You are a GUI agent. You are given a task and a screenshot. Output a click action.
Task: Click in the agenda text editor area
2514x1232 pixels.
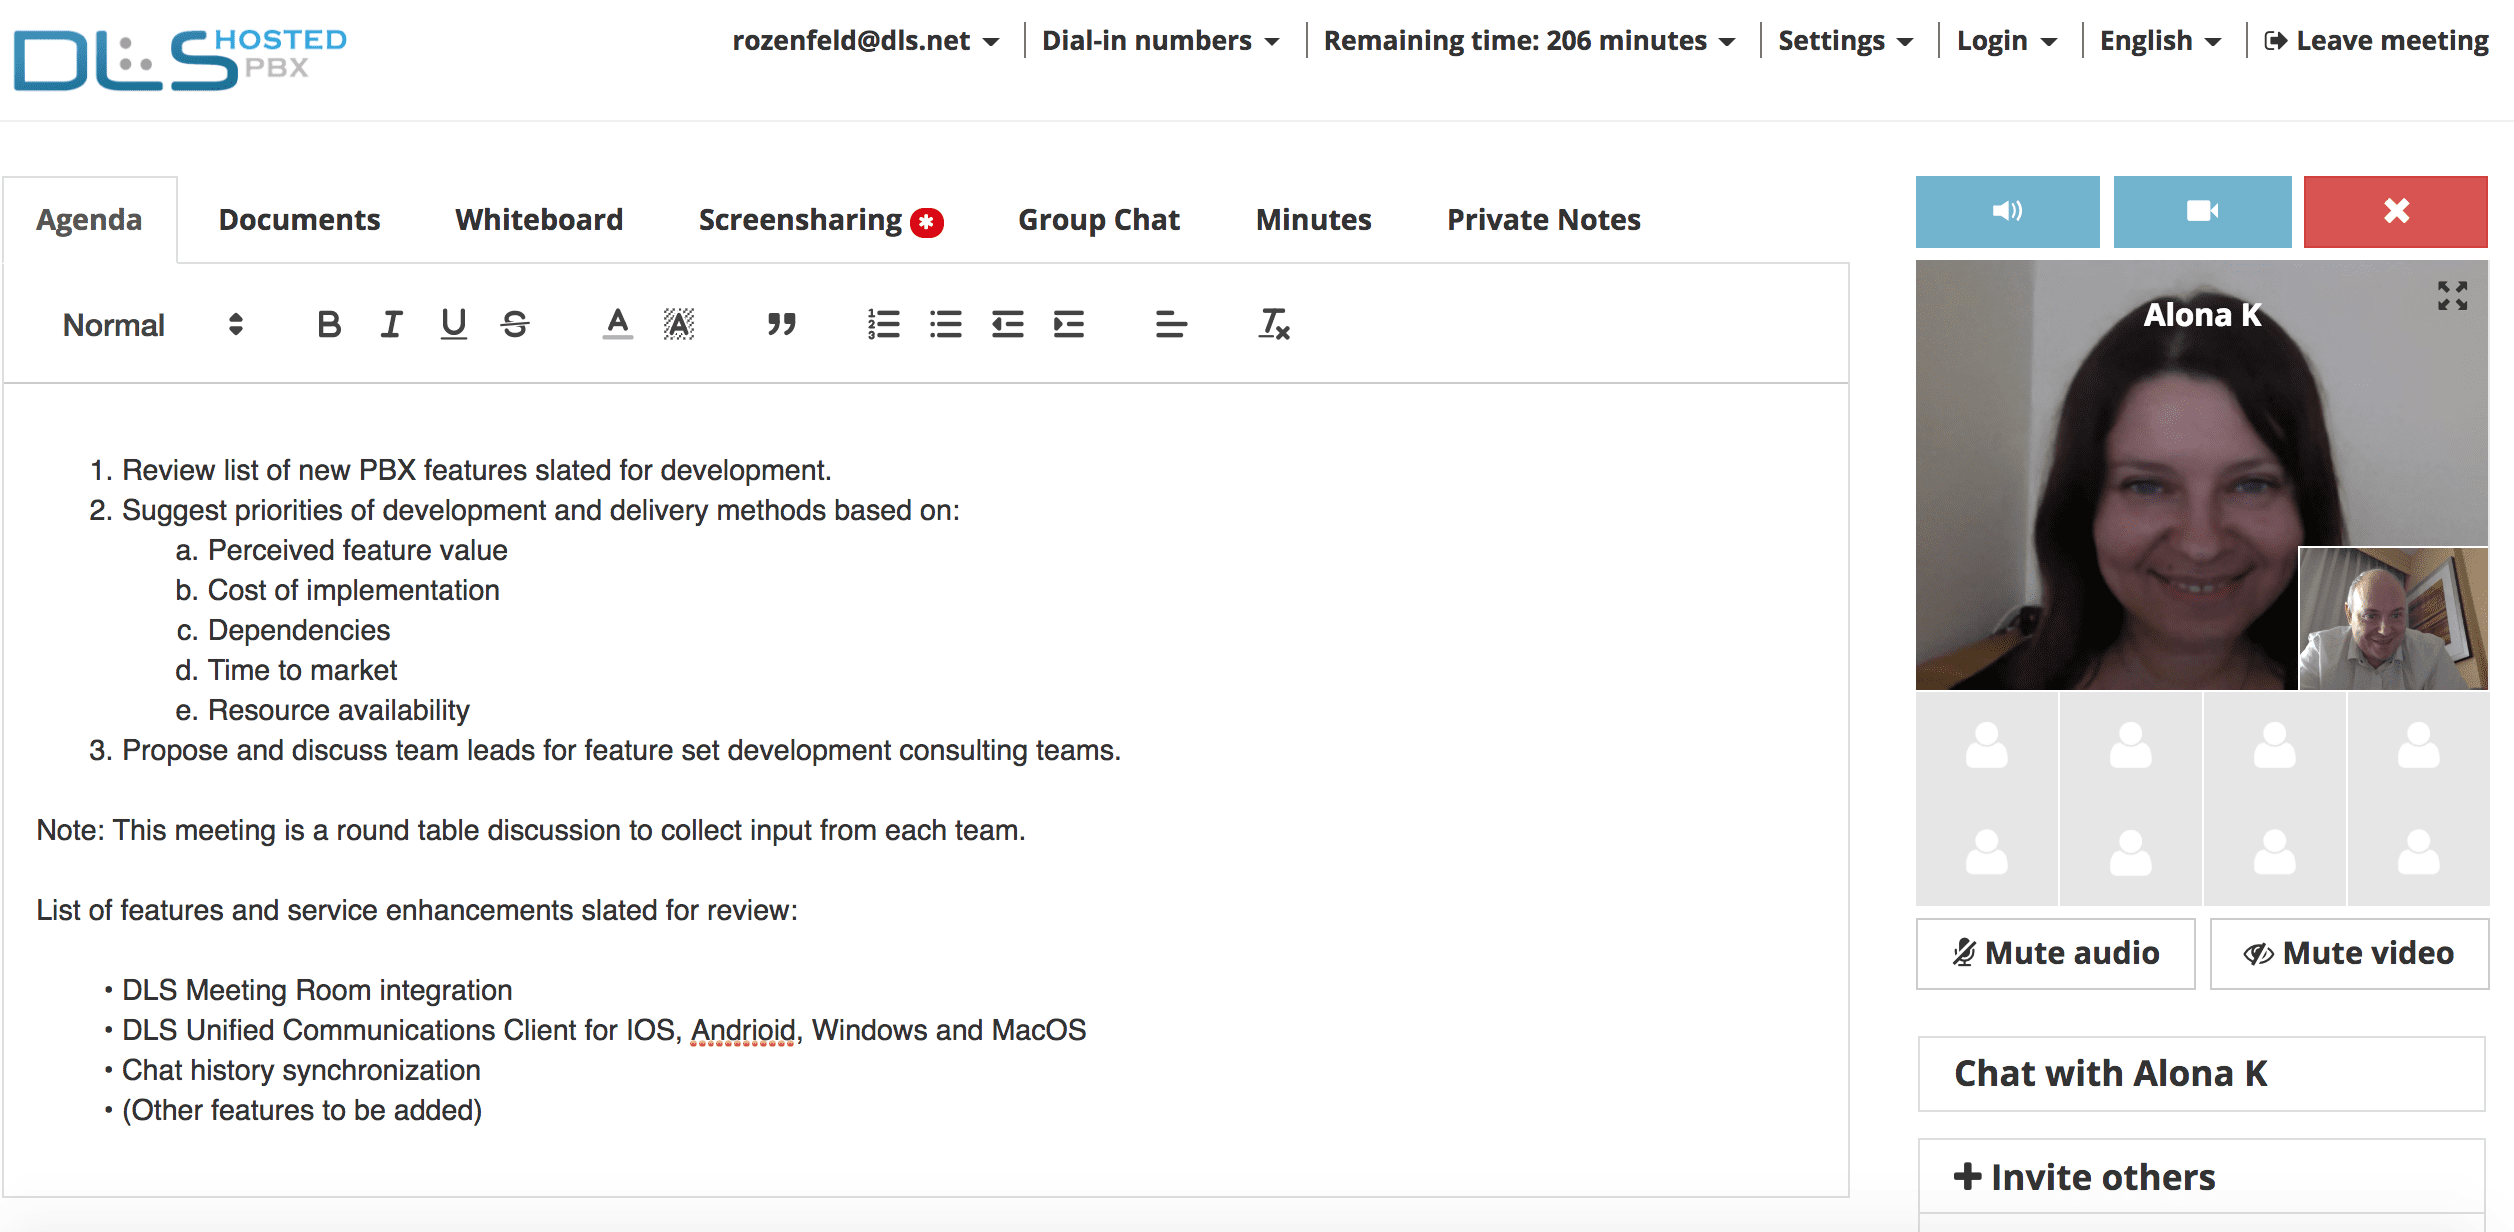[x=925, y=790]
